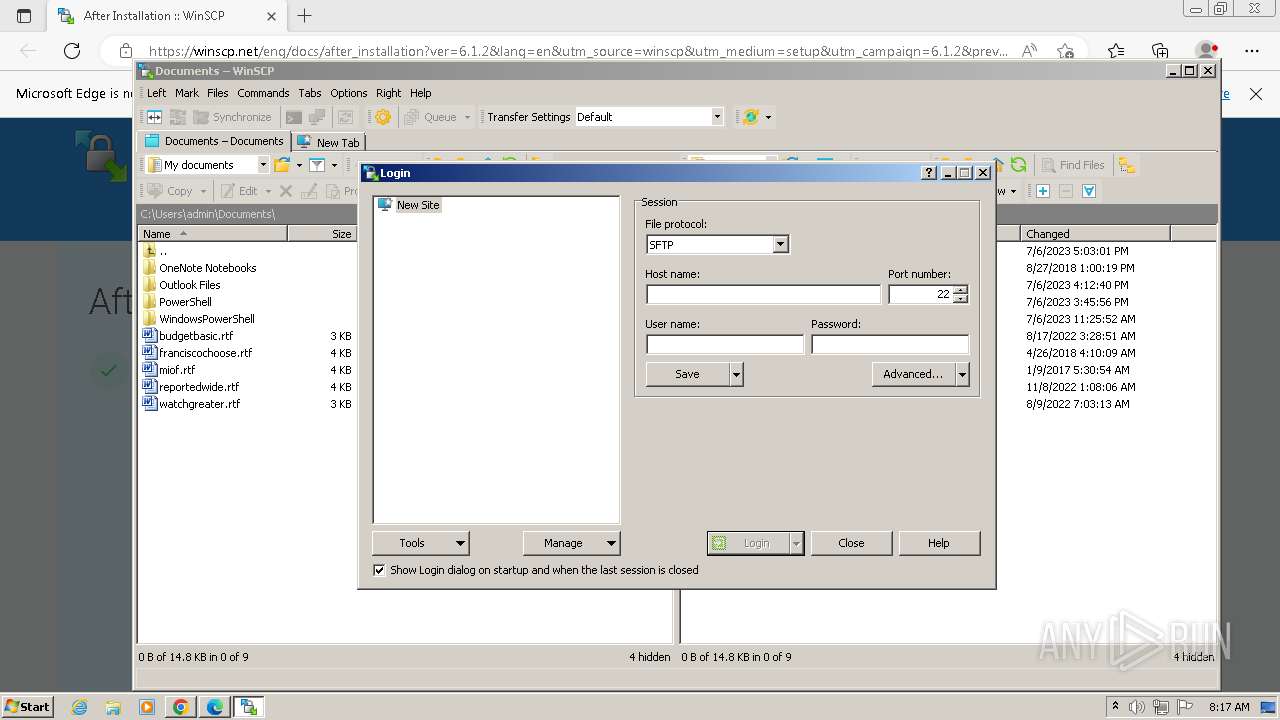The height and width of the screenshot is (720, 1280).
Task: Open the Advanced button dropdown arrow
Action: (x=962, y=374)
